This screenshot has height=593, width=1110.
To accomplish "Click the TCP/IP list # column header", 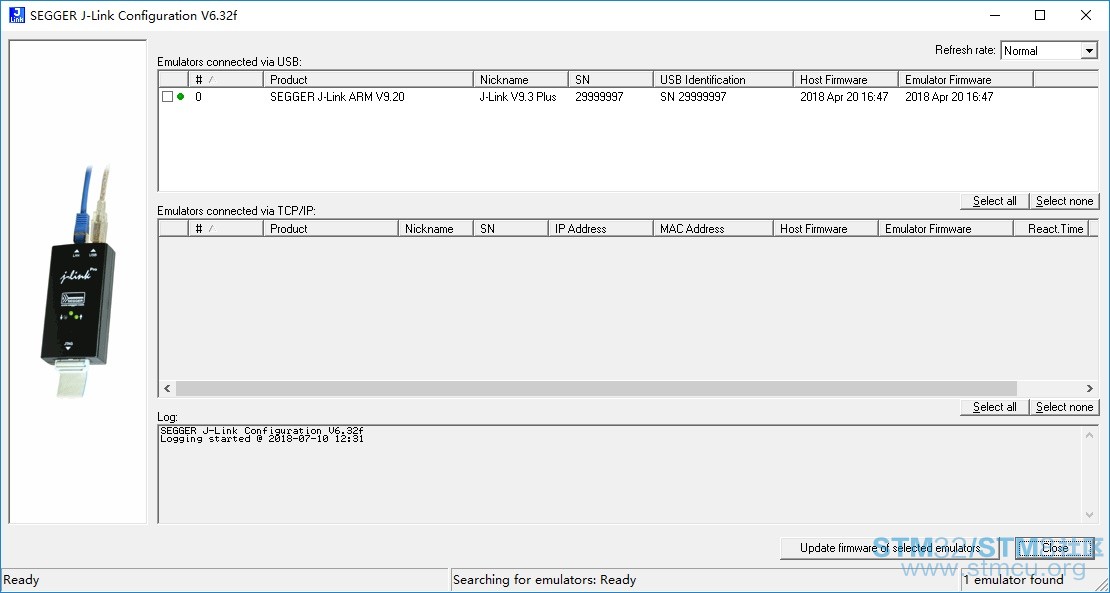I will [x=226, y=229].
